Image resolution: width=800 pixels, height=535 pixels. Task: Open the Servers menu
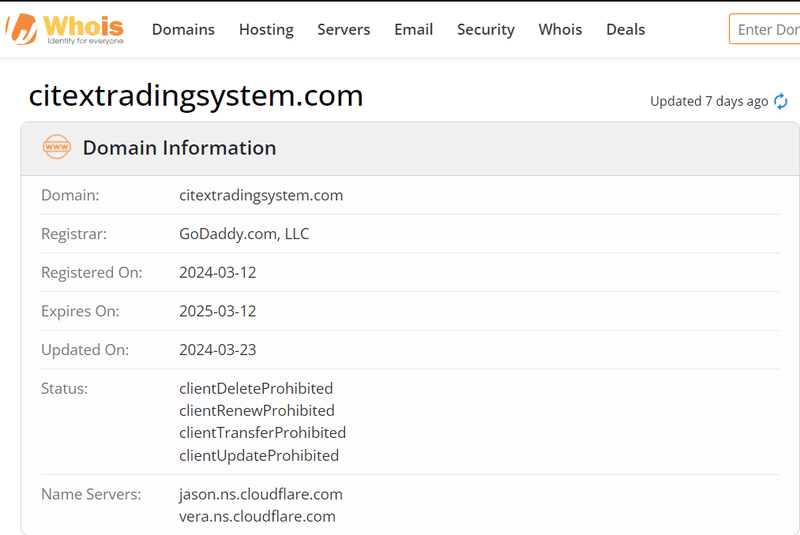[x=344, y=30]
